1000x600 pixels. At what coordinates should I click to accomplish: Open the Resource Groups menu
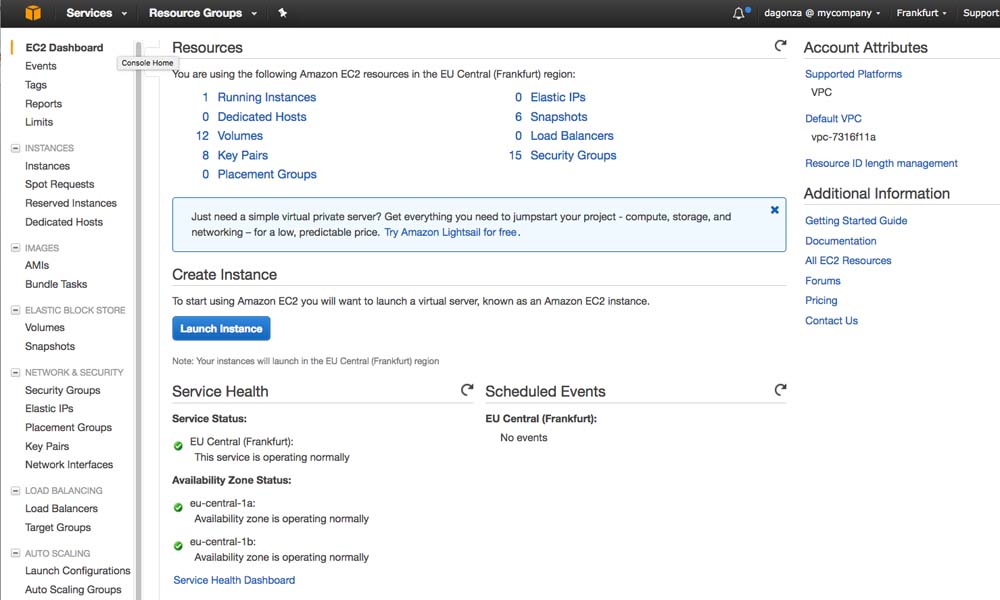coord(203,13)
